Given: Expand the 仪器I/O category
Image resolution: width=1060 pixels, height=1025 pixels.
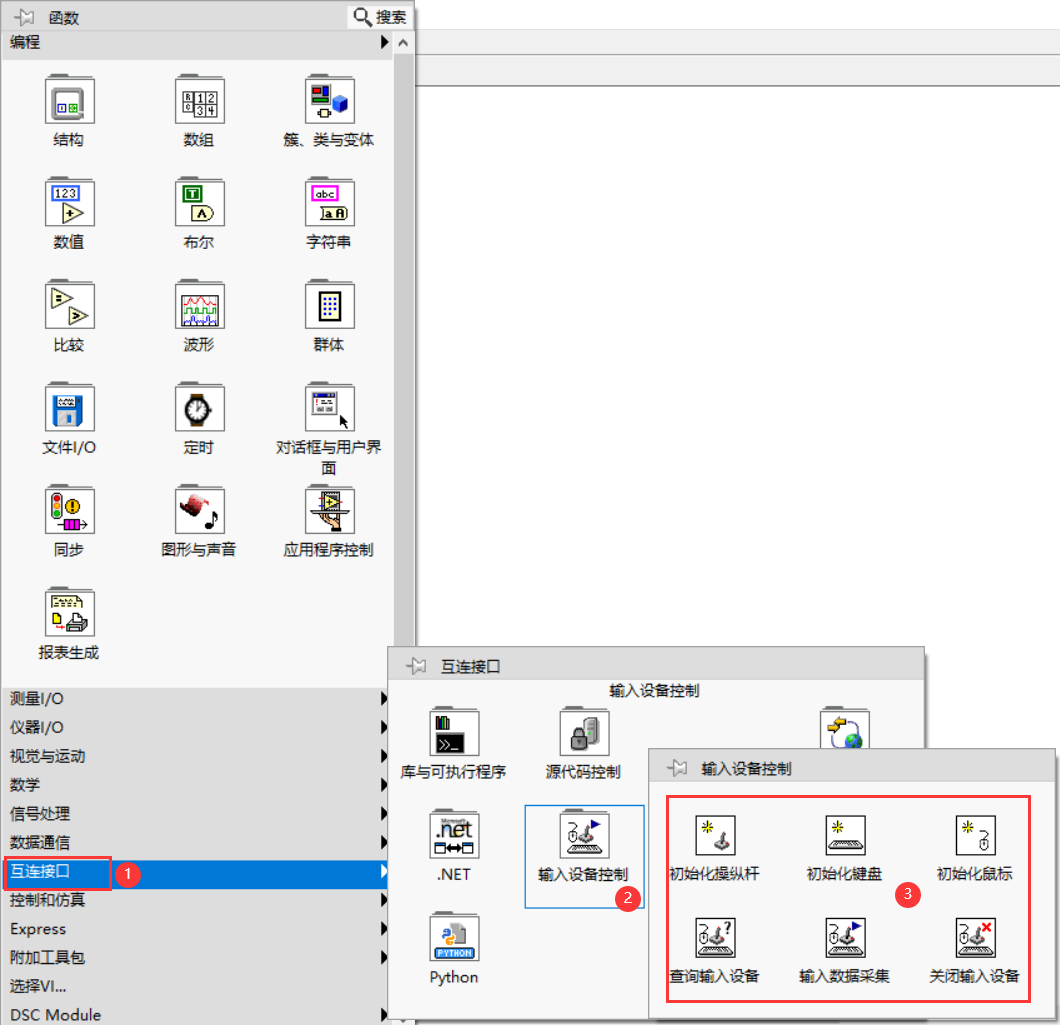Looking at the screenshot, I should 196,727.
